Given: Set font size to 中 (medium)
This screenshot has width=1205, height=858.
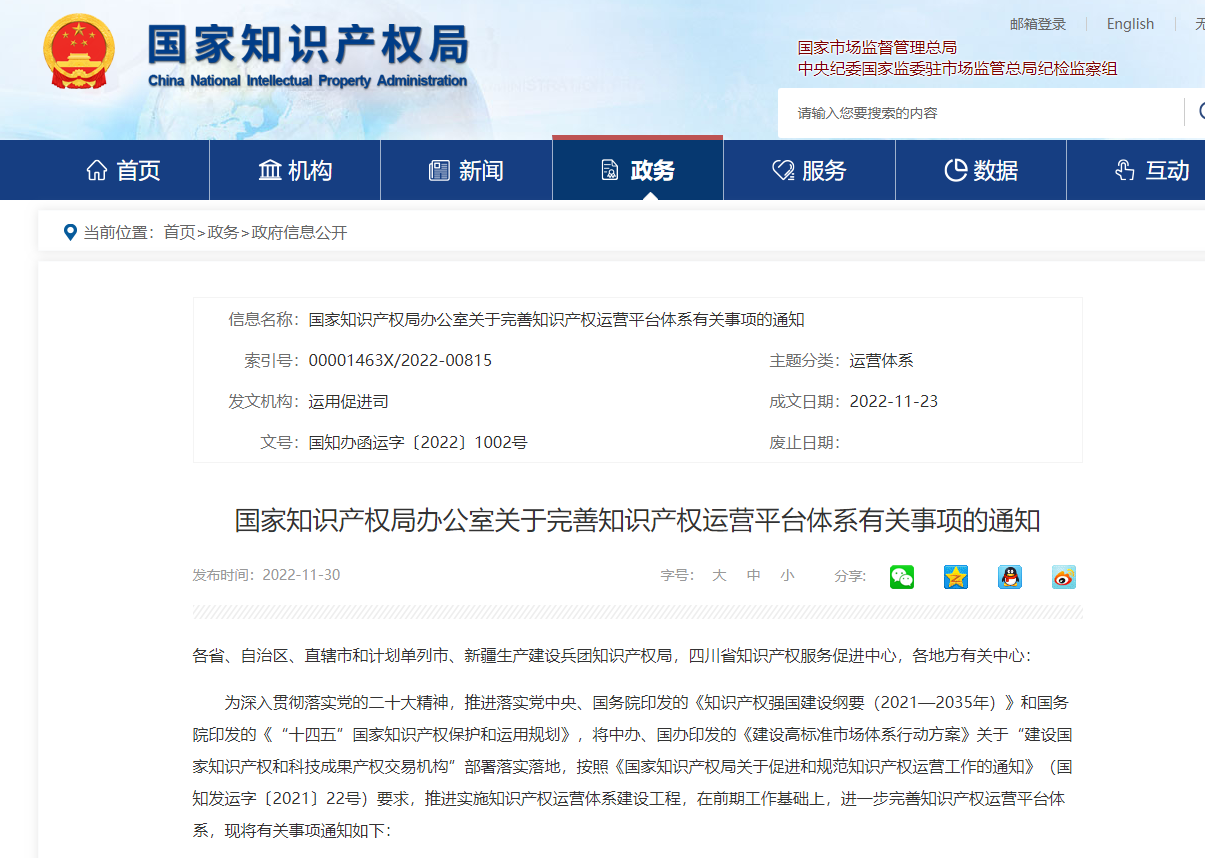Looking at the screenshot, I should click(754, 576).
